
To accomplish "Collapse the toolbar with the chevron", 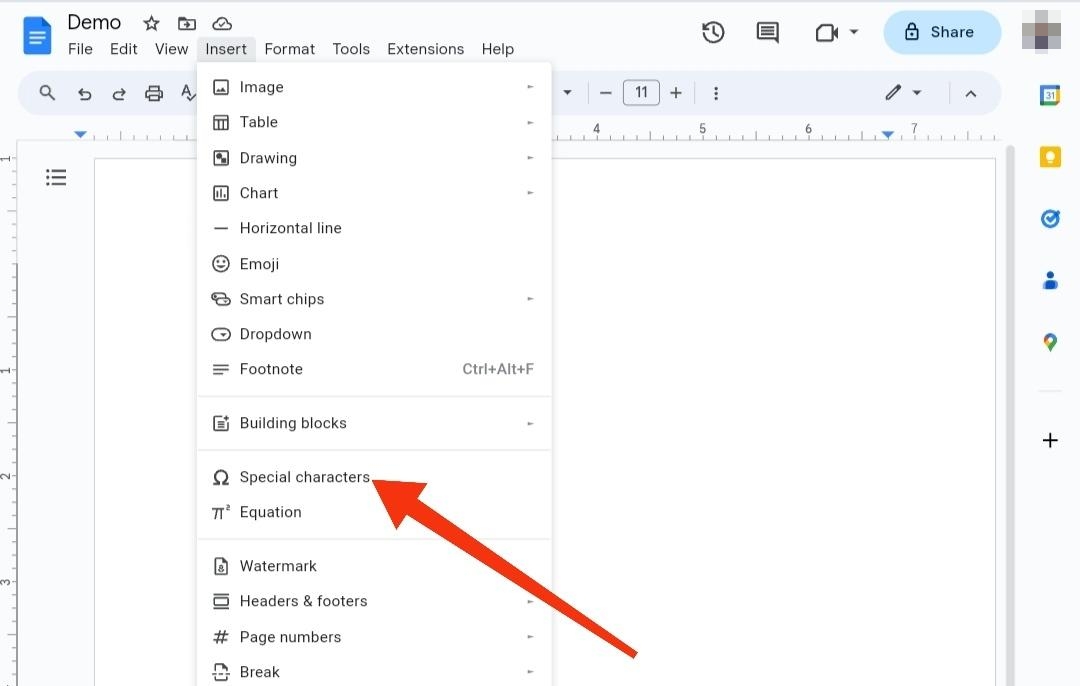I will click(x=971, y=92).
